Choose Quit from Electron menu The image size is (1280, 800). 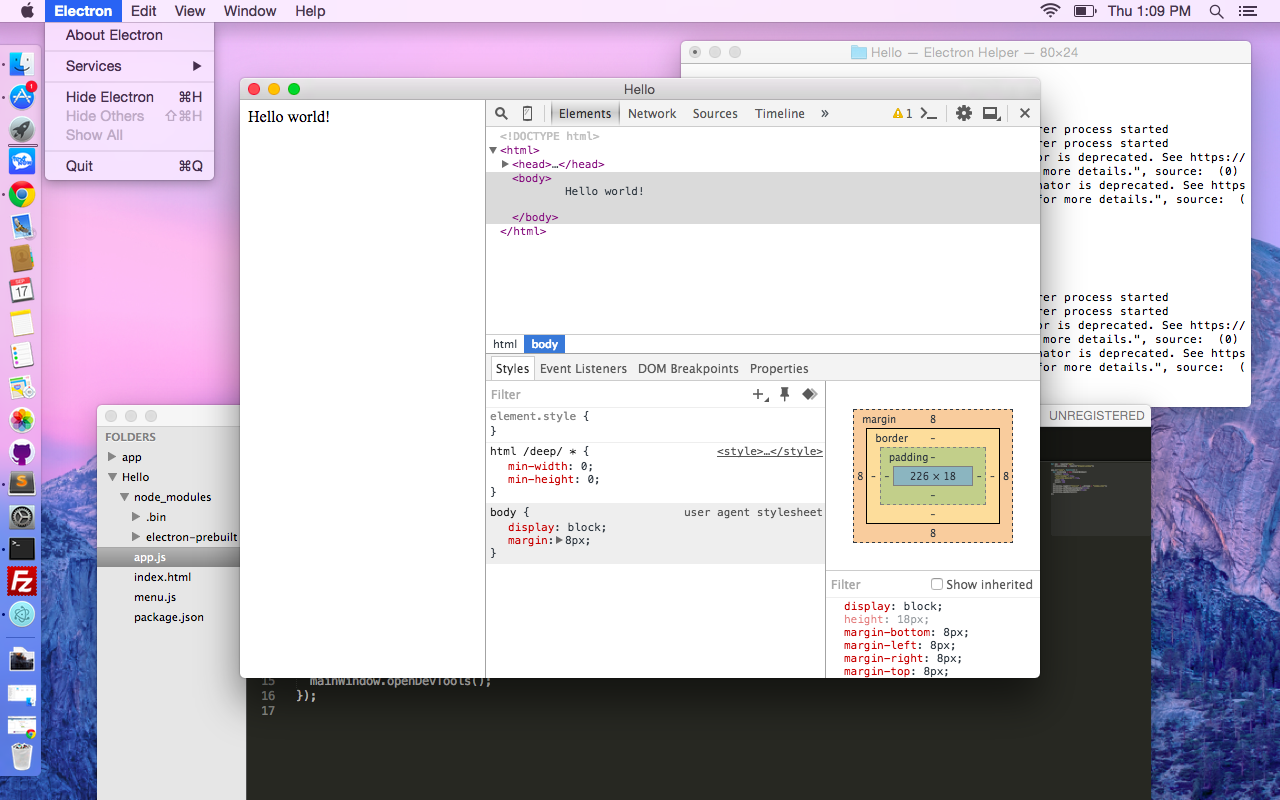(x=129, y=166)
